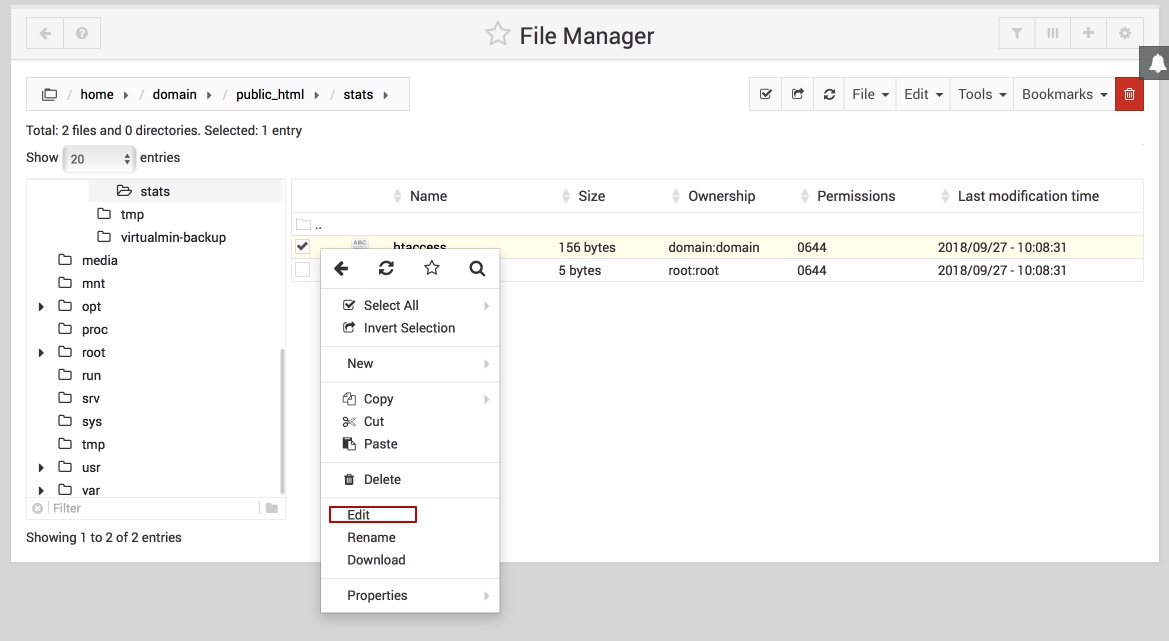1169x641 pixels.
Task: Choose Edit from the context menu
Action: coord(359,515)
